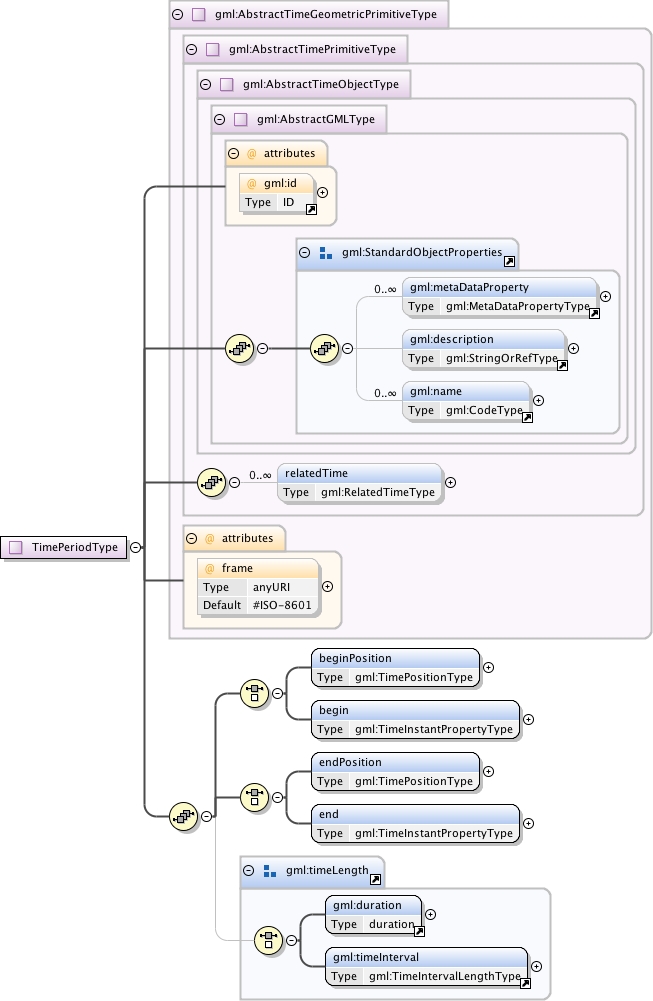
Task: Select gml:TimeInstantPropertyType under begin
Action: coord(433,729)
